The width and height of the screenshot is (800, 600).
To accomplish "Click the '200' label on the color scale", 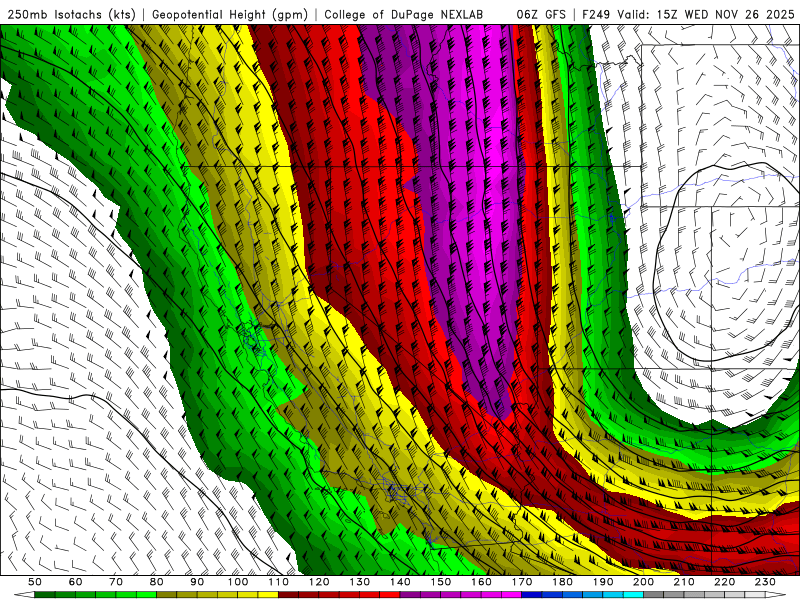I will (x=643, y=582).
